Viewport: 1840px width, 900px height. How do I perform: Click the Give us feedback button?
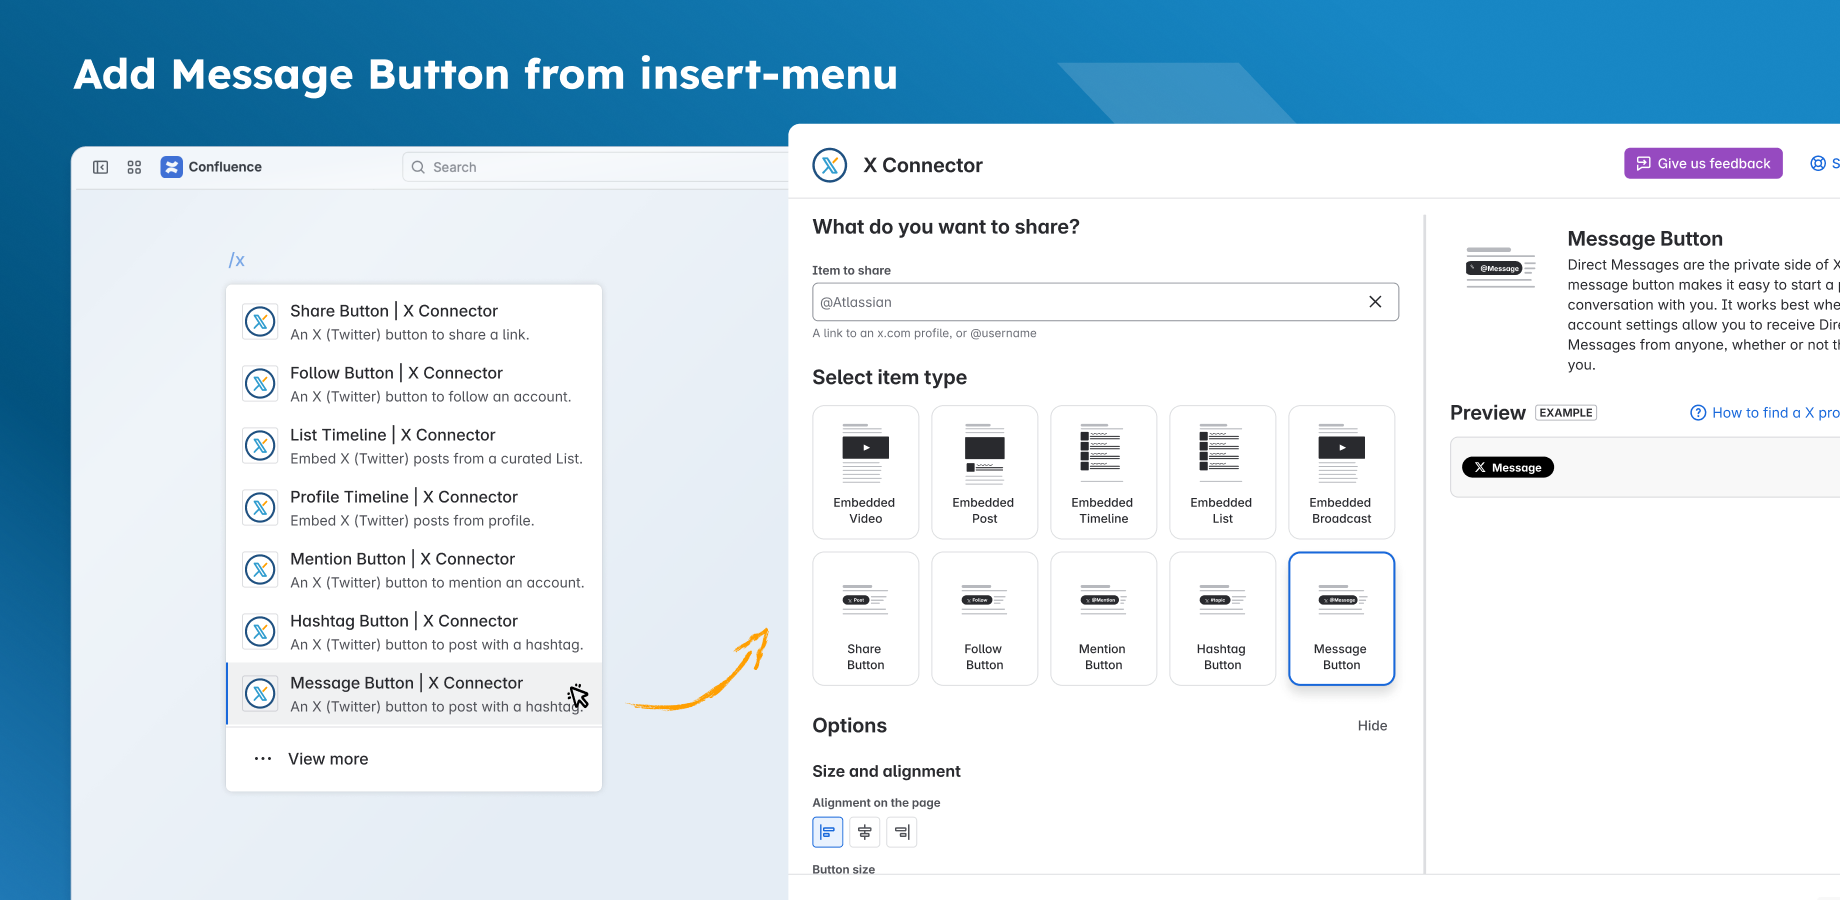[1703, 163]
